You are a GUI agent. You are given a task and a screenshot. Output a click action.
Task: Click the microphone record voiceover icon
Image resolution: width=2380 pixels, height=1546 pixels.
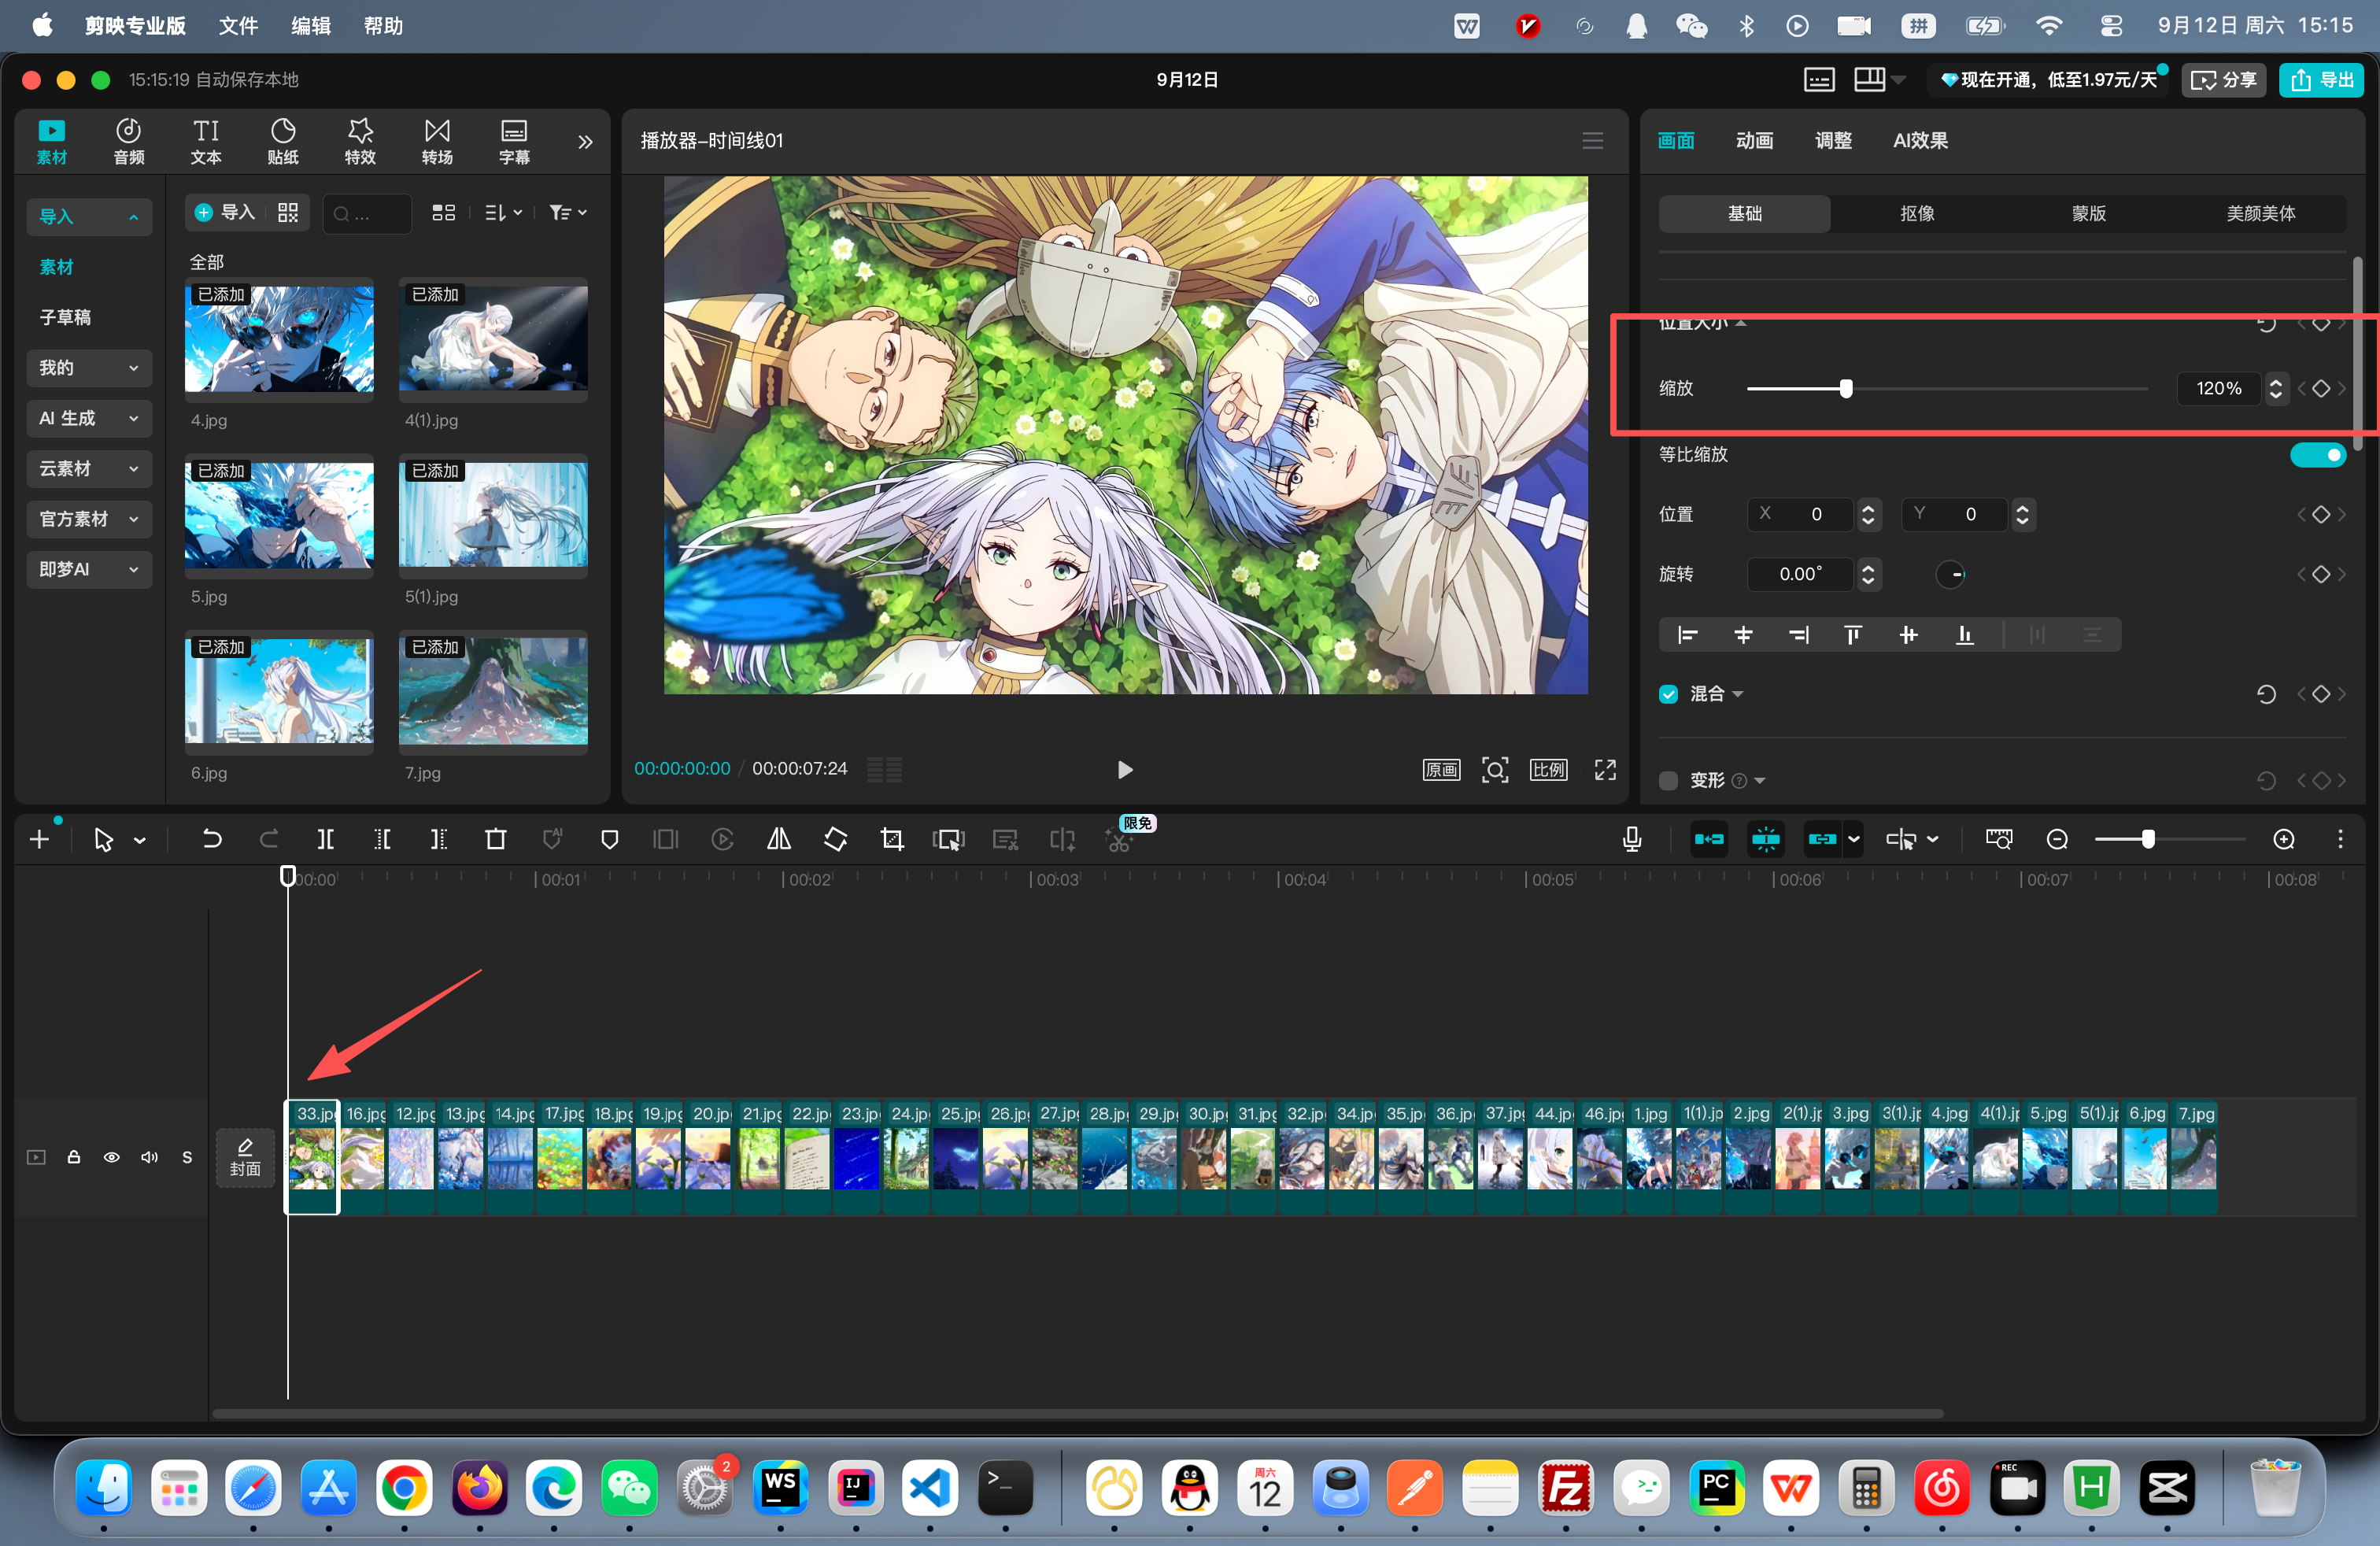(x=1631, y=839)
